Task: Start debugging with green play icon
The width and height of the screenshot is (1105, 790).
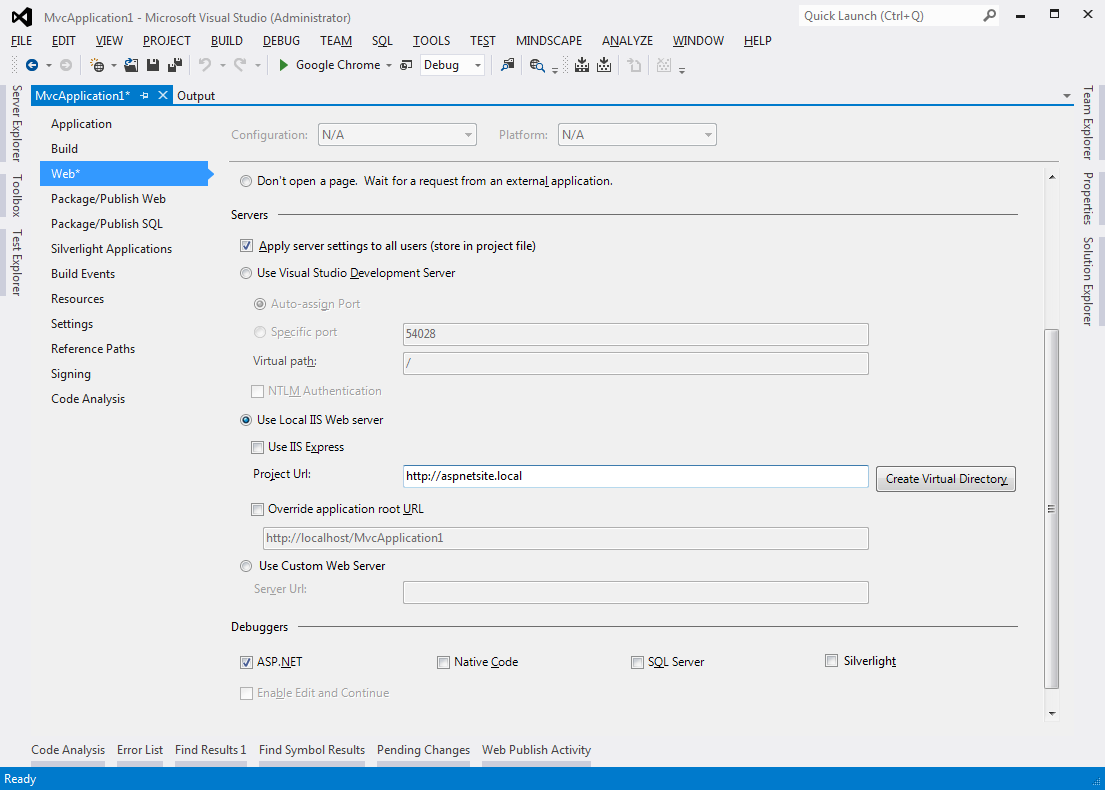Action: tap(284, 65)
